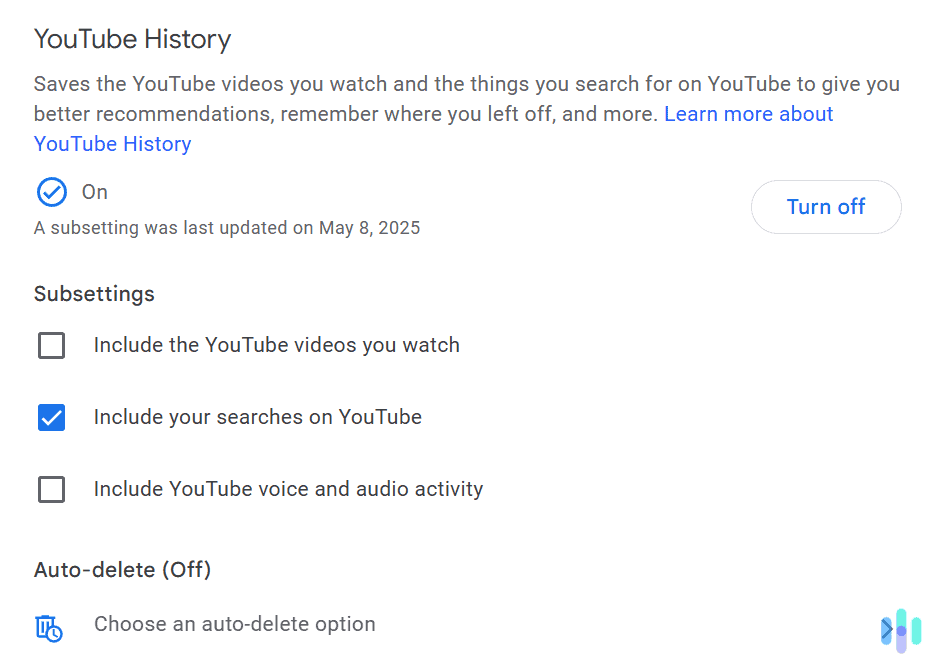The image size is (938, 659).
Task: Select the YouTube History heading
Action: tap(132, 39)
